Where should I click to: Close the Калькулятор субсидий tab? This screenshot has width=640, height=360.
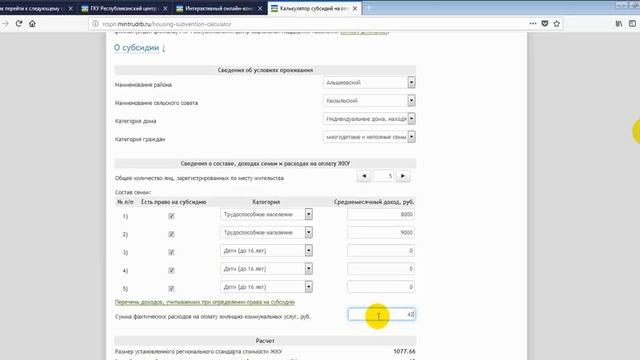[x=355, y=8]
